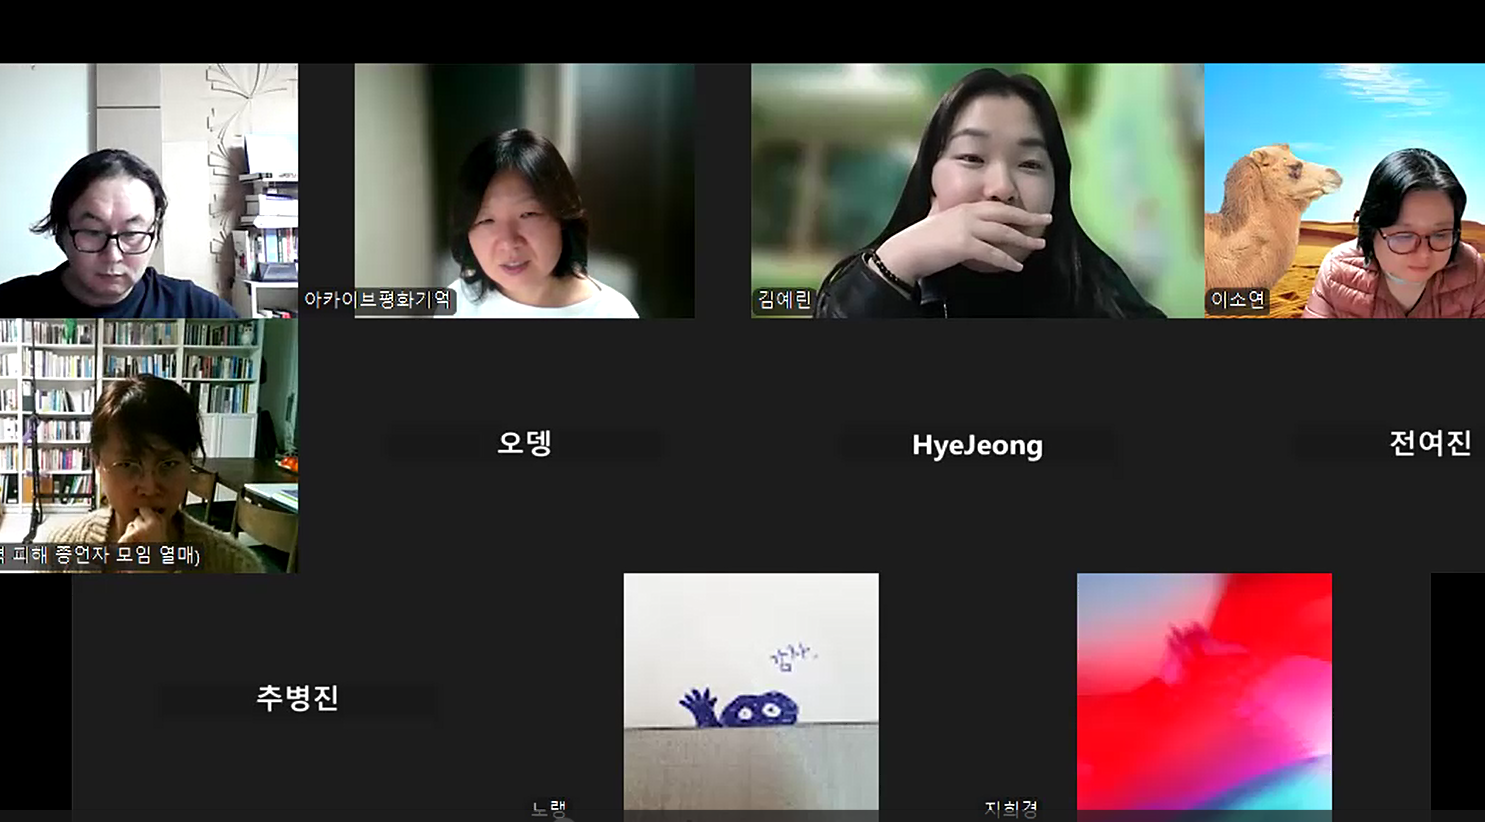The height and width of the screenshot is (822, 1485).
Task: Click the 아카이브평화기억 name label
Action: tap(378, 299)
